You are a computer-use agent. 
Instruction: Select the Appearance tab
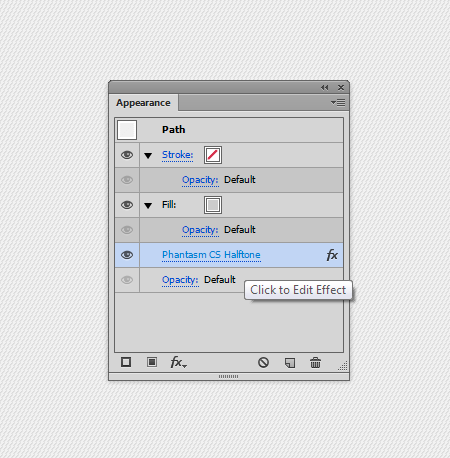143,103
